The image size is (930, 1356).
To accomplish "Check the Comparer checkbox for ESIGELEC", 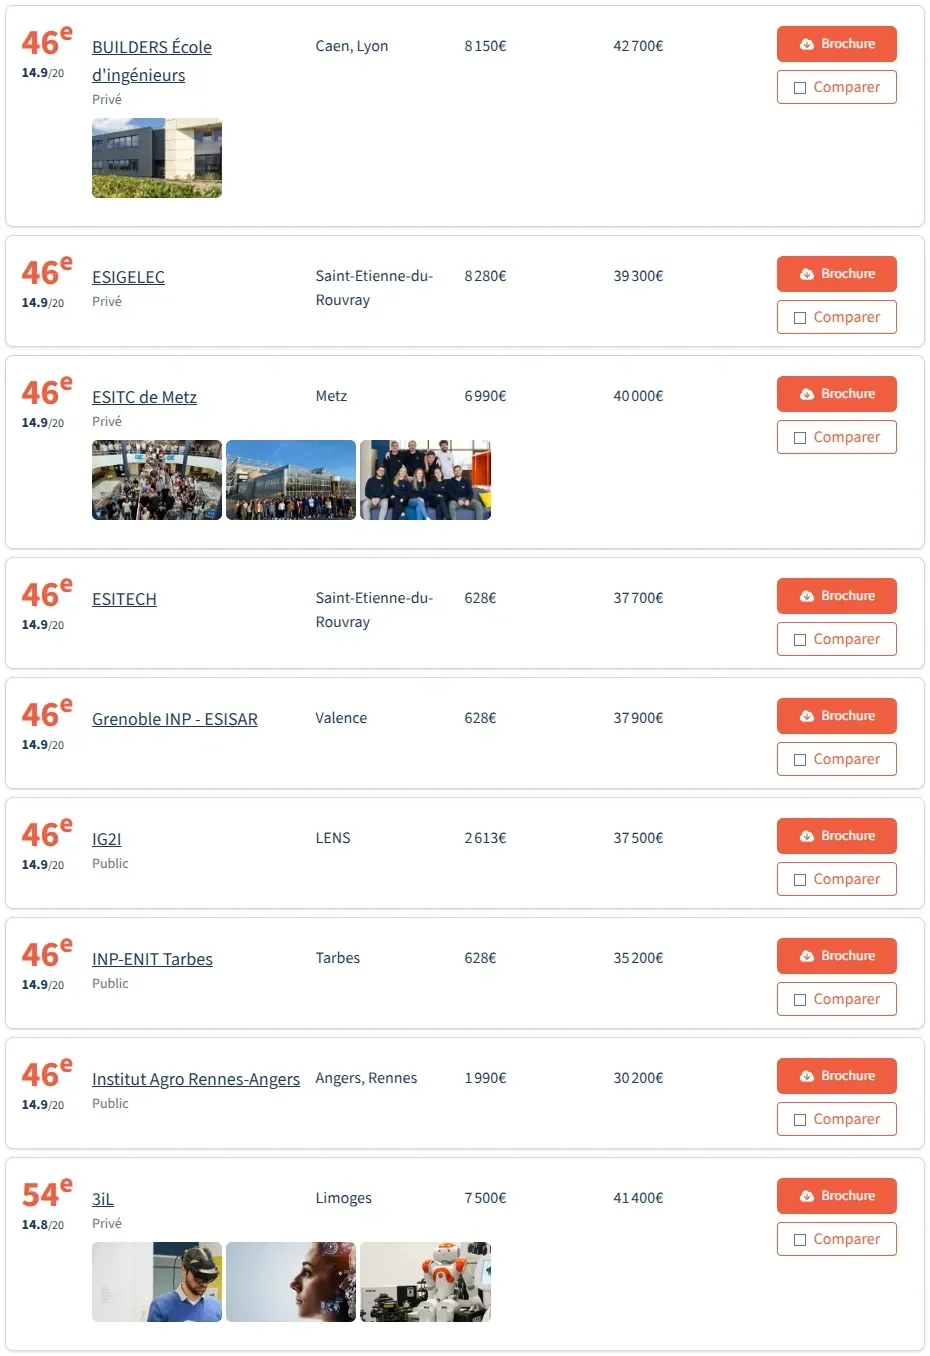I will 800,318.
